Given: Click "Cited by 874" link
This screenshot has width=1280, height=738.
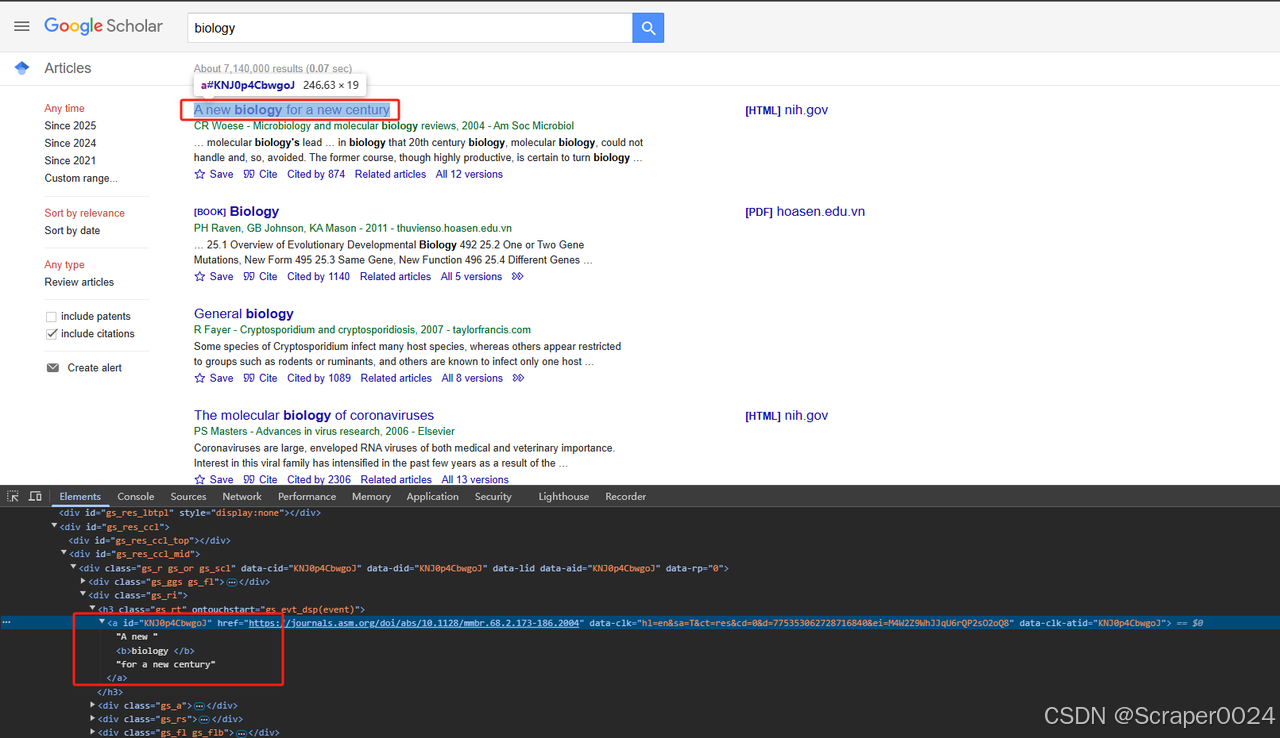Looking at the screenshot, I should click(x=316, y=174).
